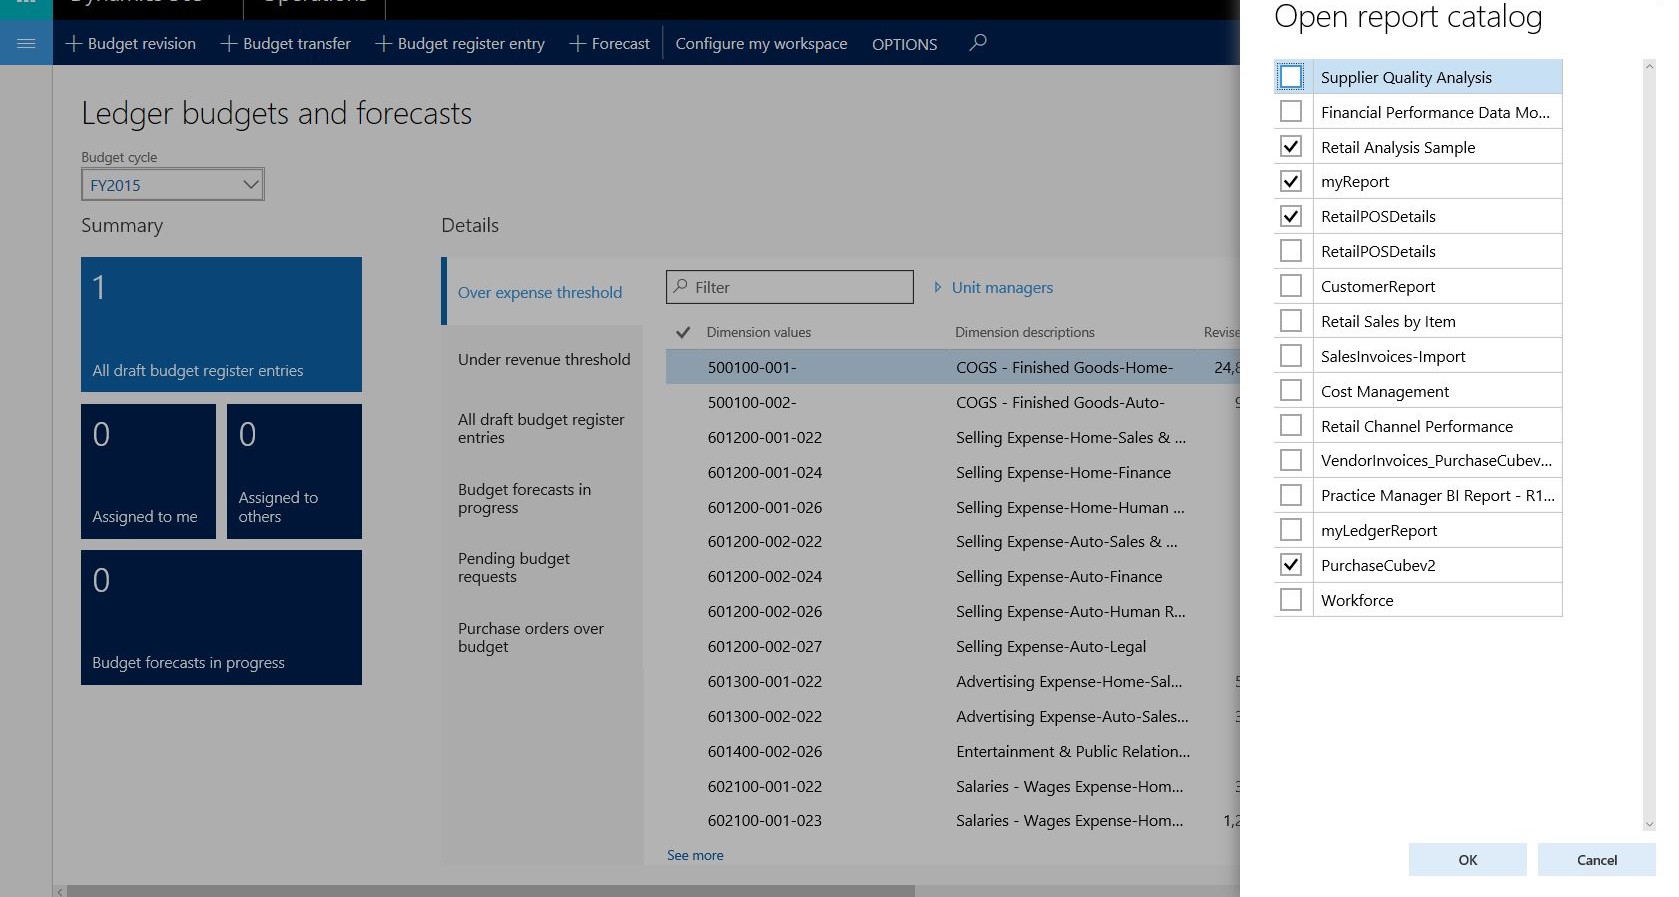The width and height of the screenshot is (1679, 897).
Task: Click the plus icon for Budget revision
Action: click(73, 44)
